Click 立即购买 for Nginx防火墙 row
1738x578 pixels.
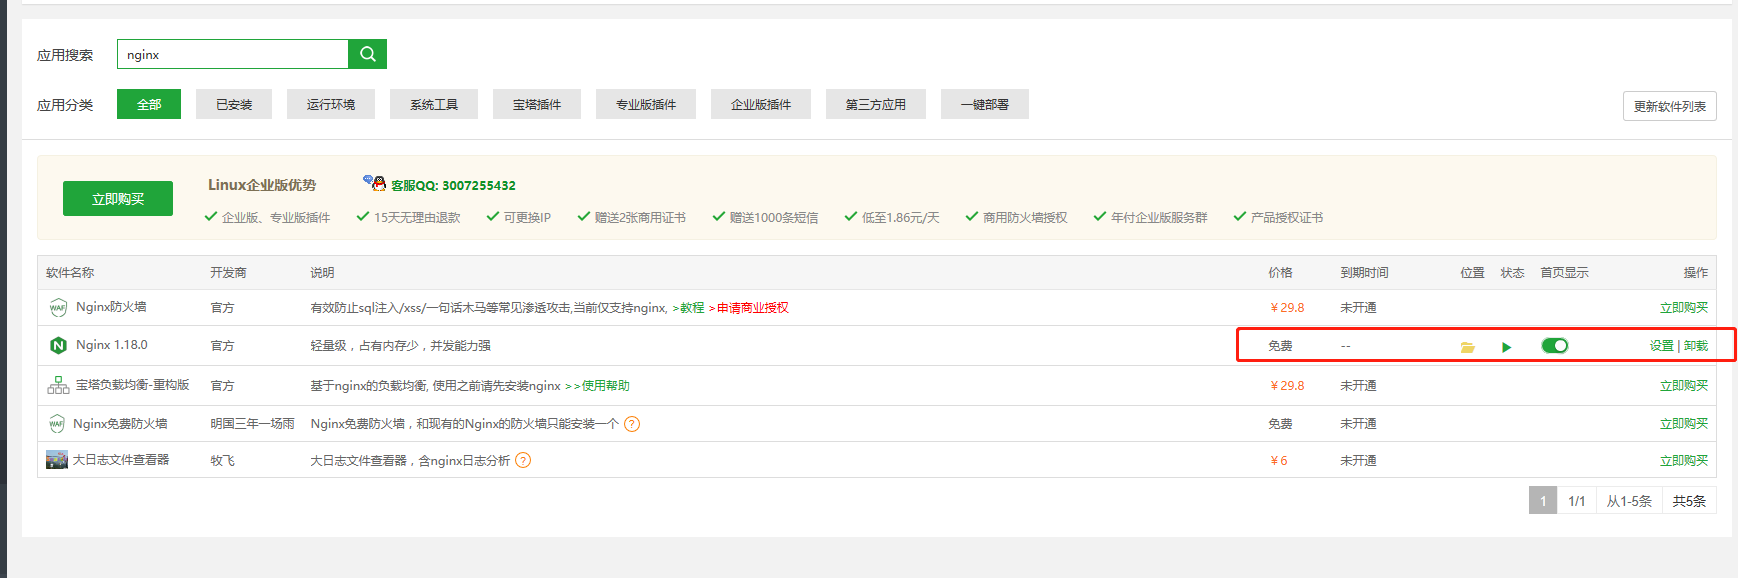tap(1684, 308)
